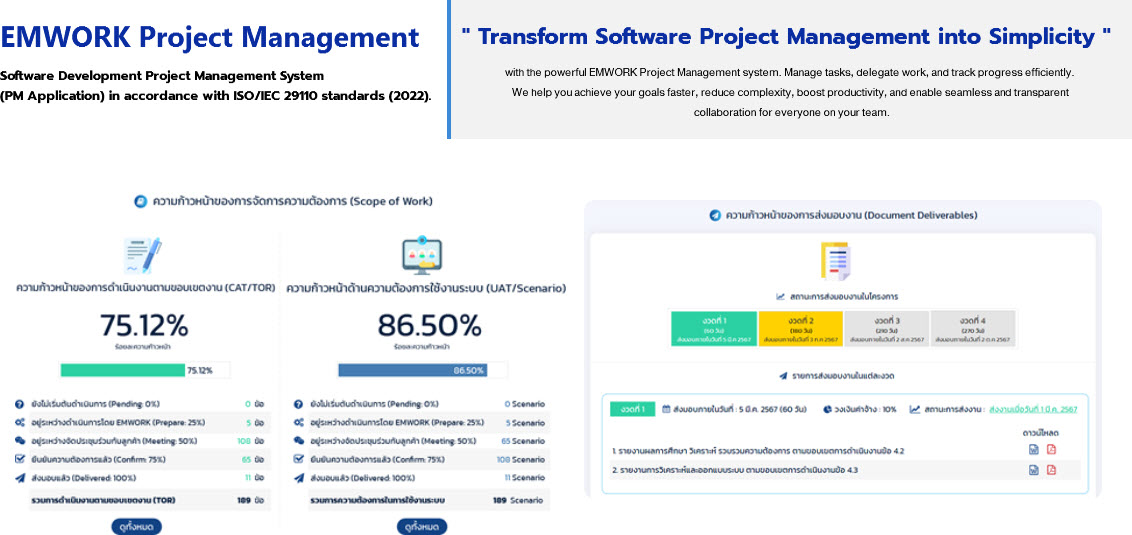Image resolution: width=1132 pixels, height=535 pixels.
Task: Click the TOR row 'Delivered: 100%'
Action: point(142,477)
